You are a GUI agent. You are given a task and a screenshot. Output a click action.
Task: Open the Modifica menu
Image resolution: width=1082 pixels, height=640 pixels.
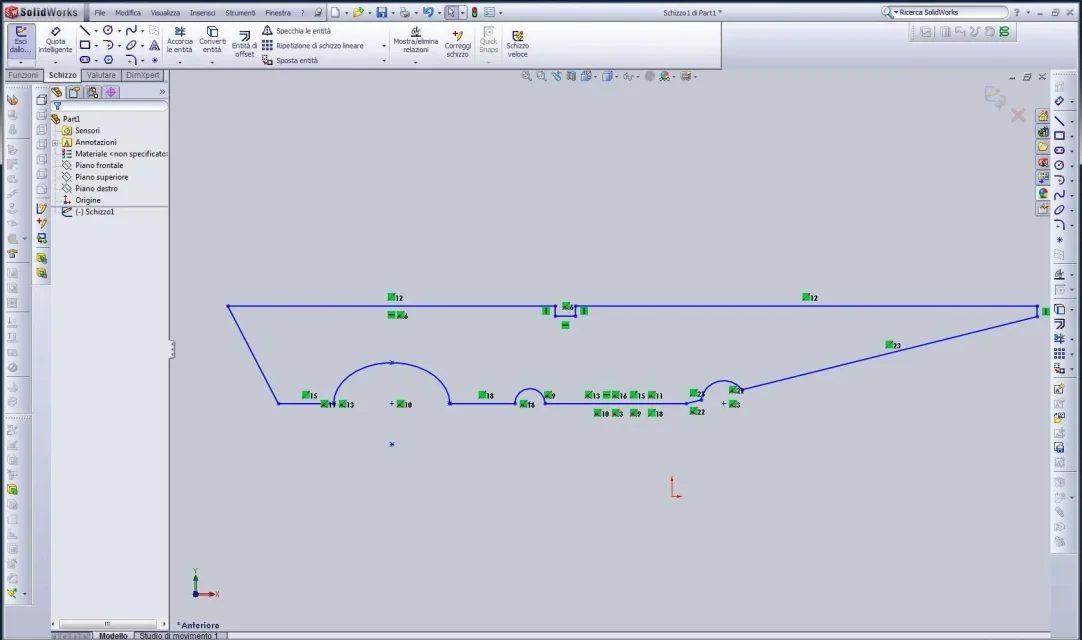(128, 12)
